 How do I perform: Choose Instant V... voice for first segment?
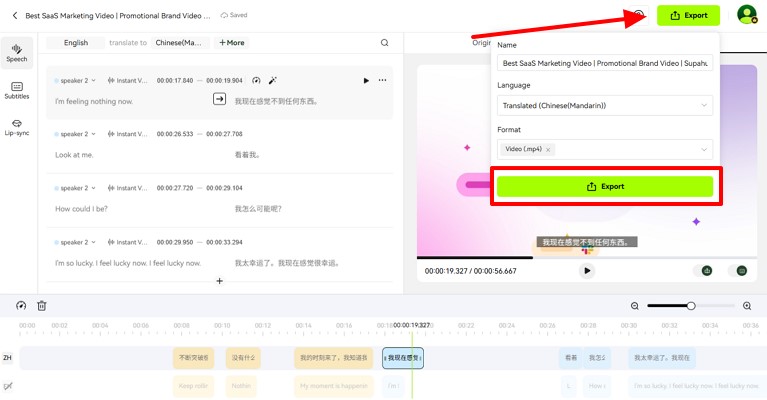point(127,80)
